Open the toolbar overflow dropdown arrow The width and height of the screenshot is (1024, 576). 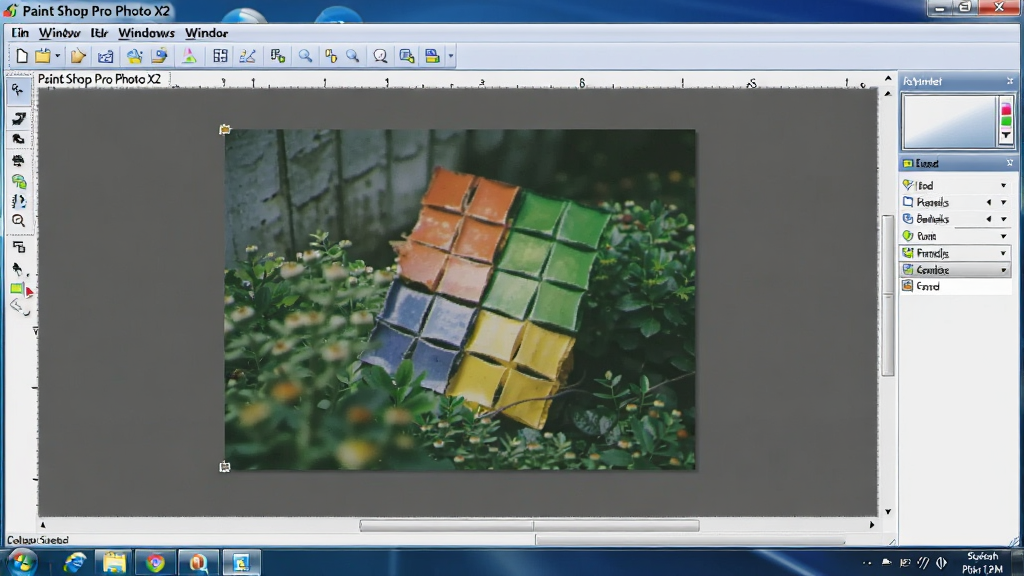pos(451,56)
